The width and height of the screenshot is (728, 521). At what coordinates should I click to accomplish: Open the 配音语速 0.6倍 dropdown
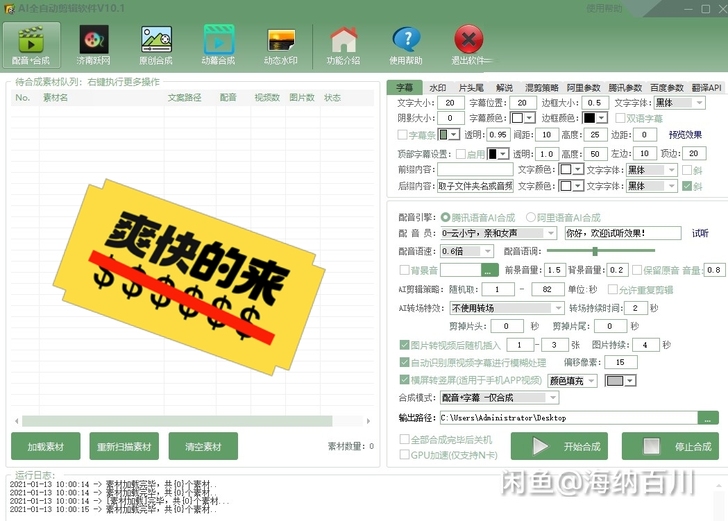point(466,251)
